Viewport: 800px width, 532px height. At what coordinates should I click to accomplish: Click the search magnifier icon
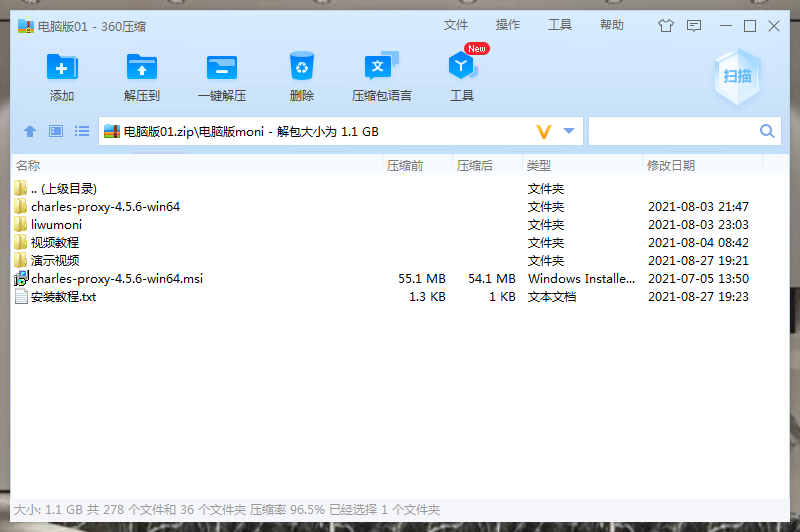[x=767, y=131]
